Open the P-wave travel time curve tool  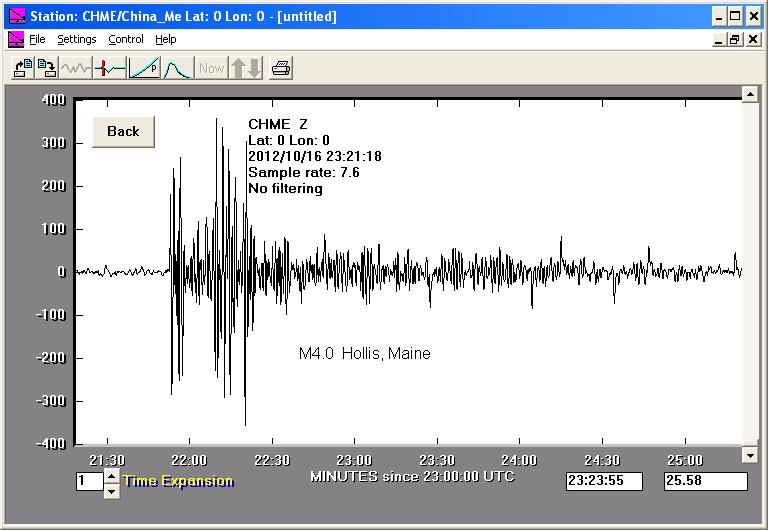click(x=144, y=68)
